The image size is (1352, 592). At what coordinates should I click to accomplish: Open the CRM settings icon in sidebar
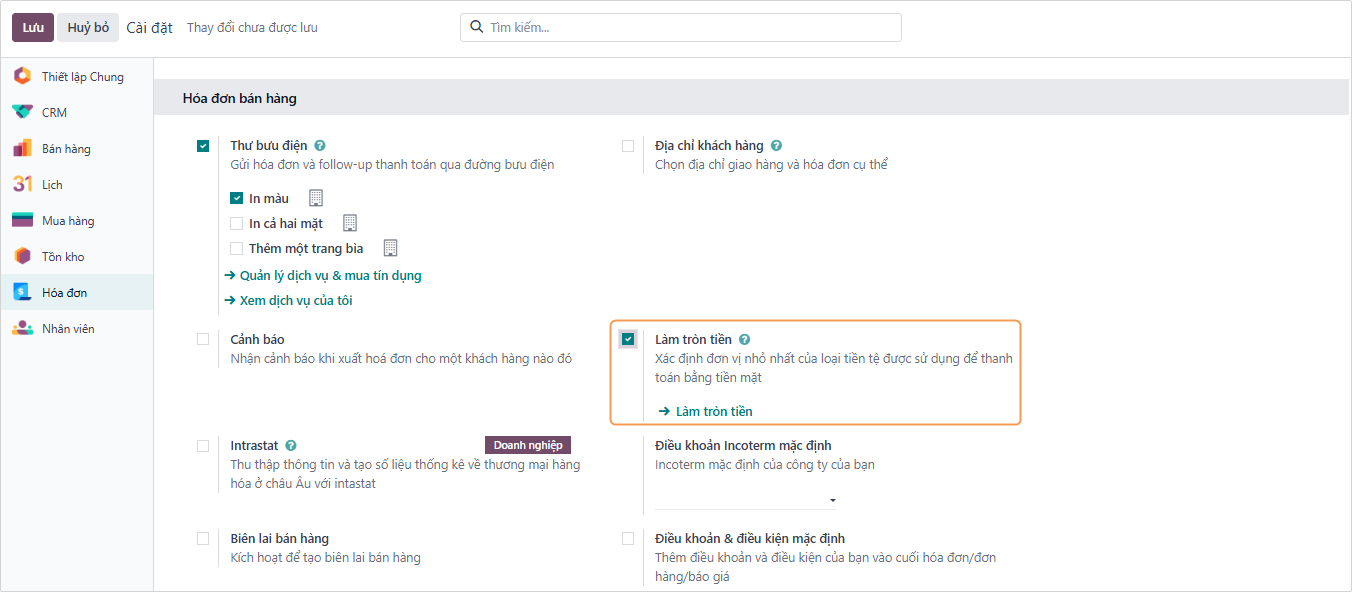pos(22,112)
